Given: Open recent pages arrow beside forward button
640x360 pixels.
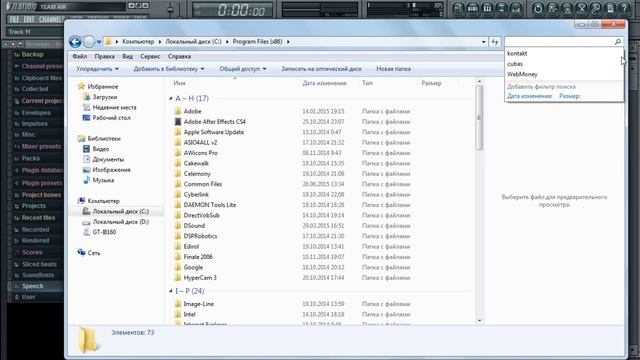Looking at the screenshot, I should [99, 42].
